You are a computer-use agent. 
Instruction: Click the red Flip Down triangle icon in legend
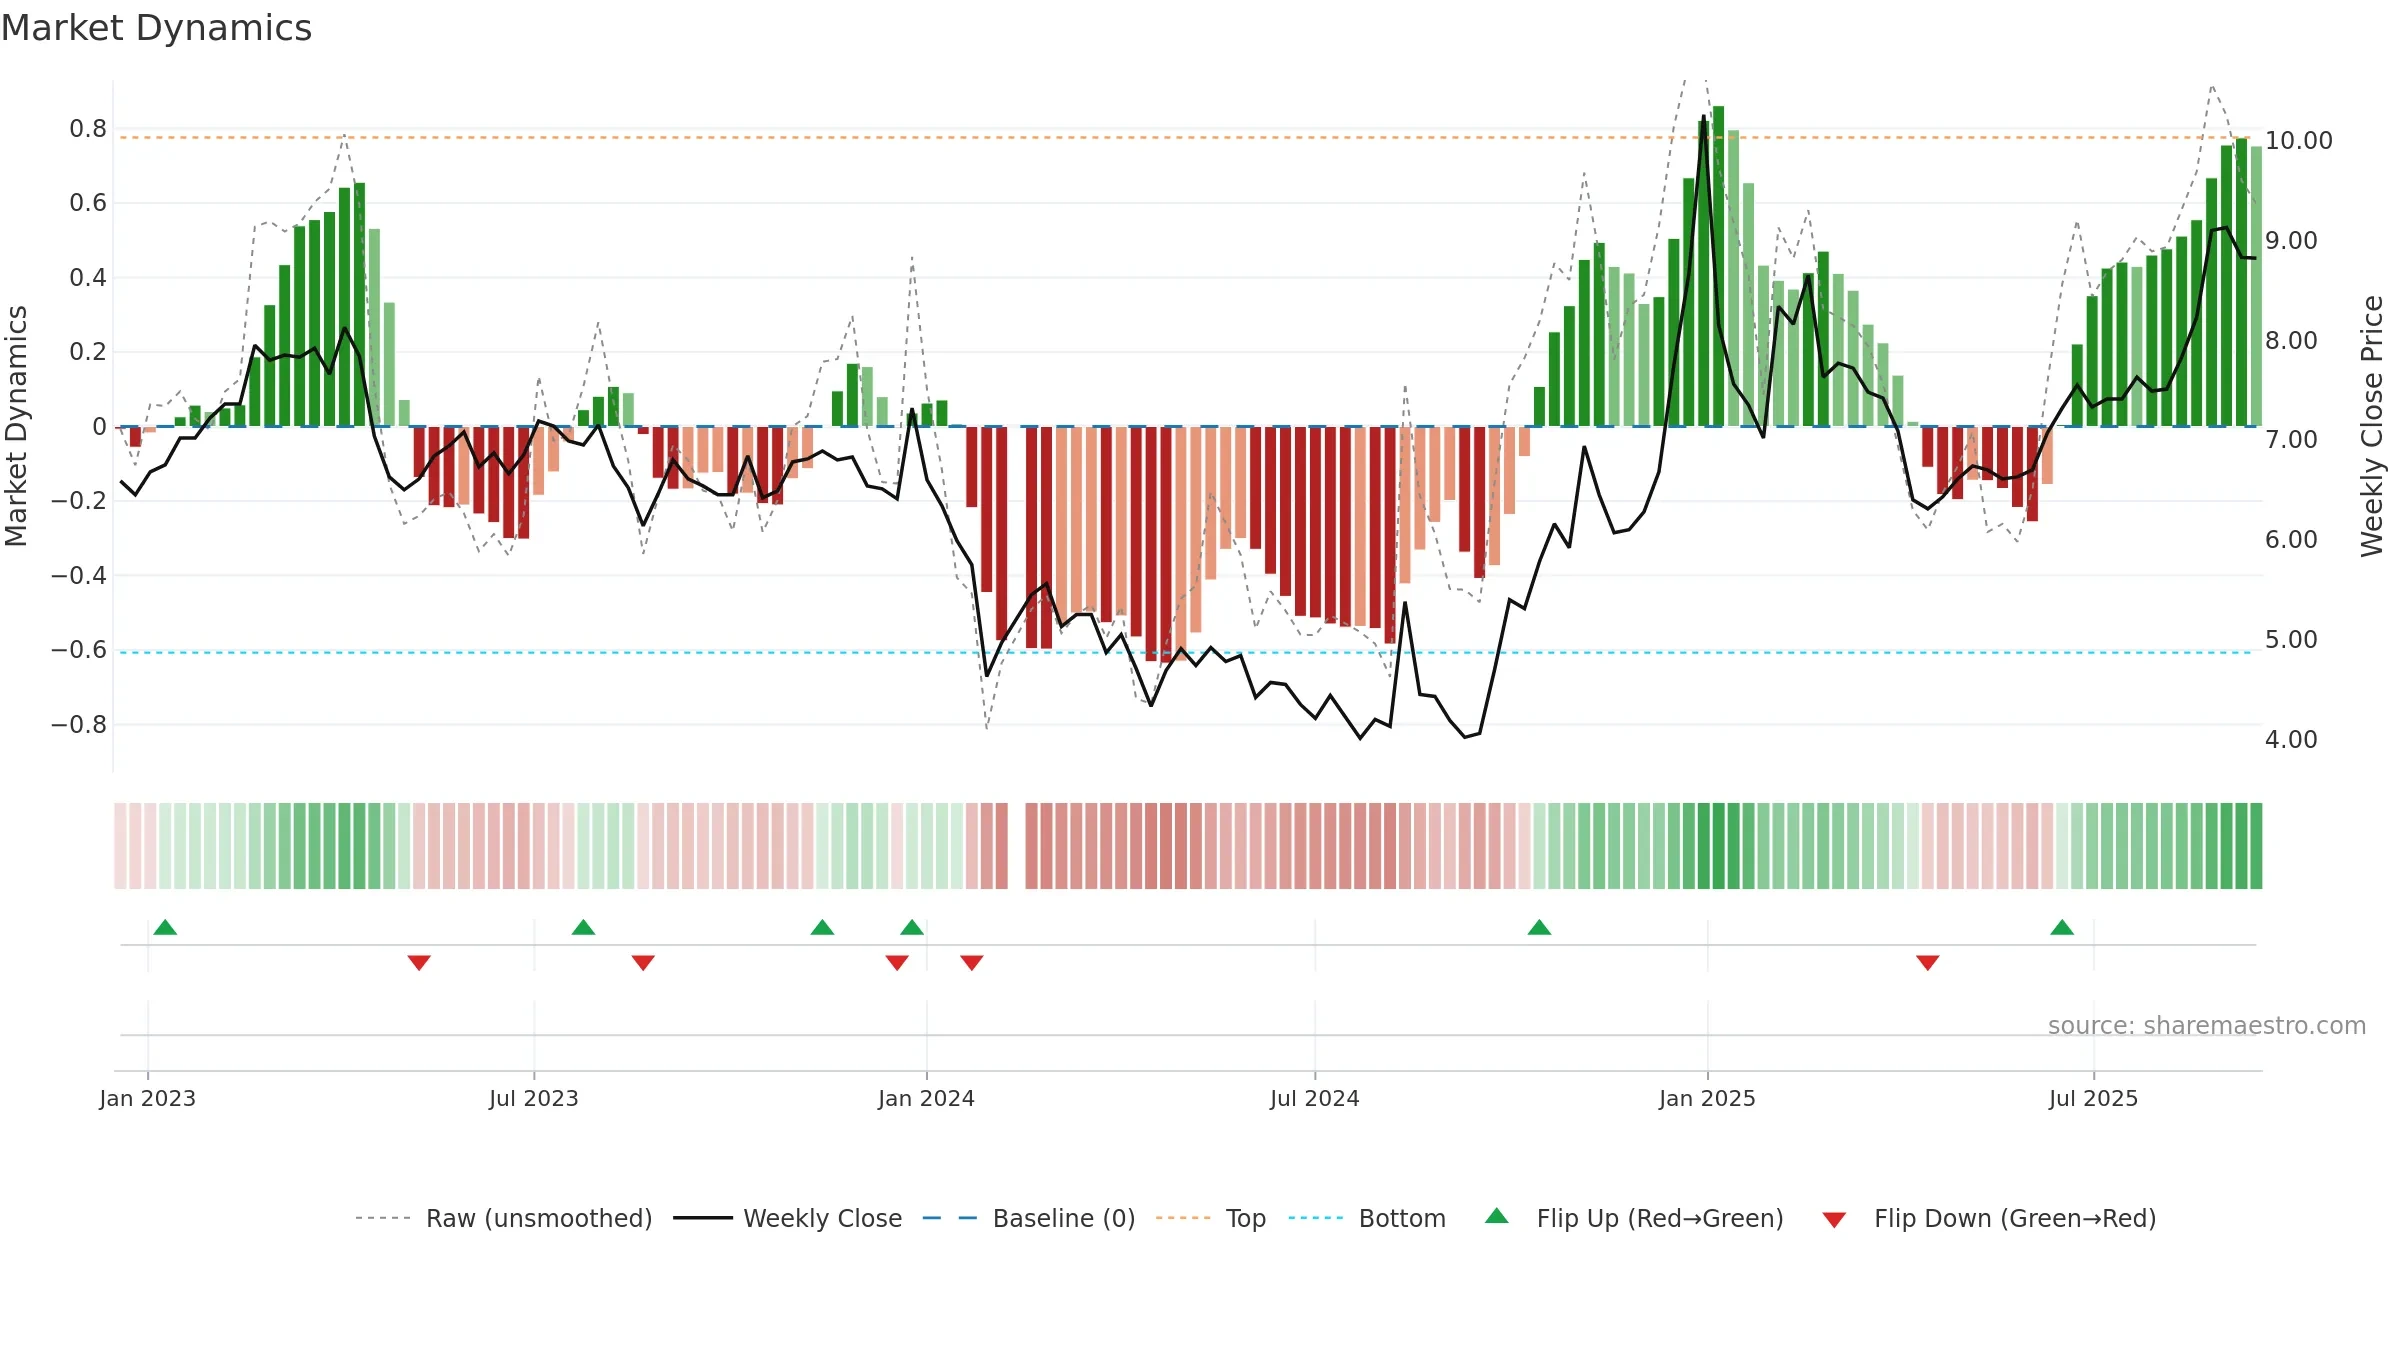pos(1834,1220)
